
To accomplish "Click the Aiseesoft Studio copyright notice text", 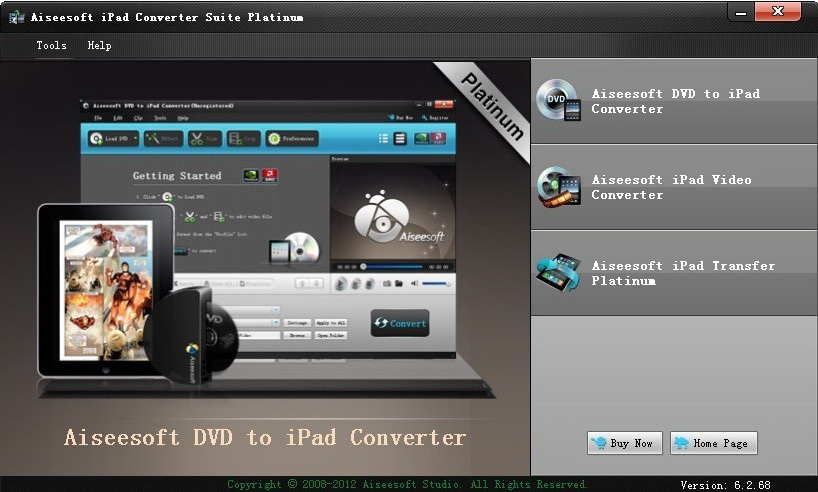I will [407, 484].
